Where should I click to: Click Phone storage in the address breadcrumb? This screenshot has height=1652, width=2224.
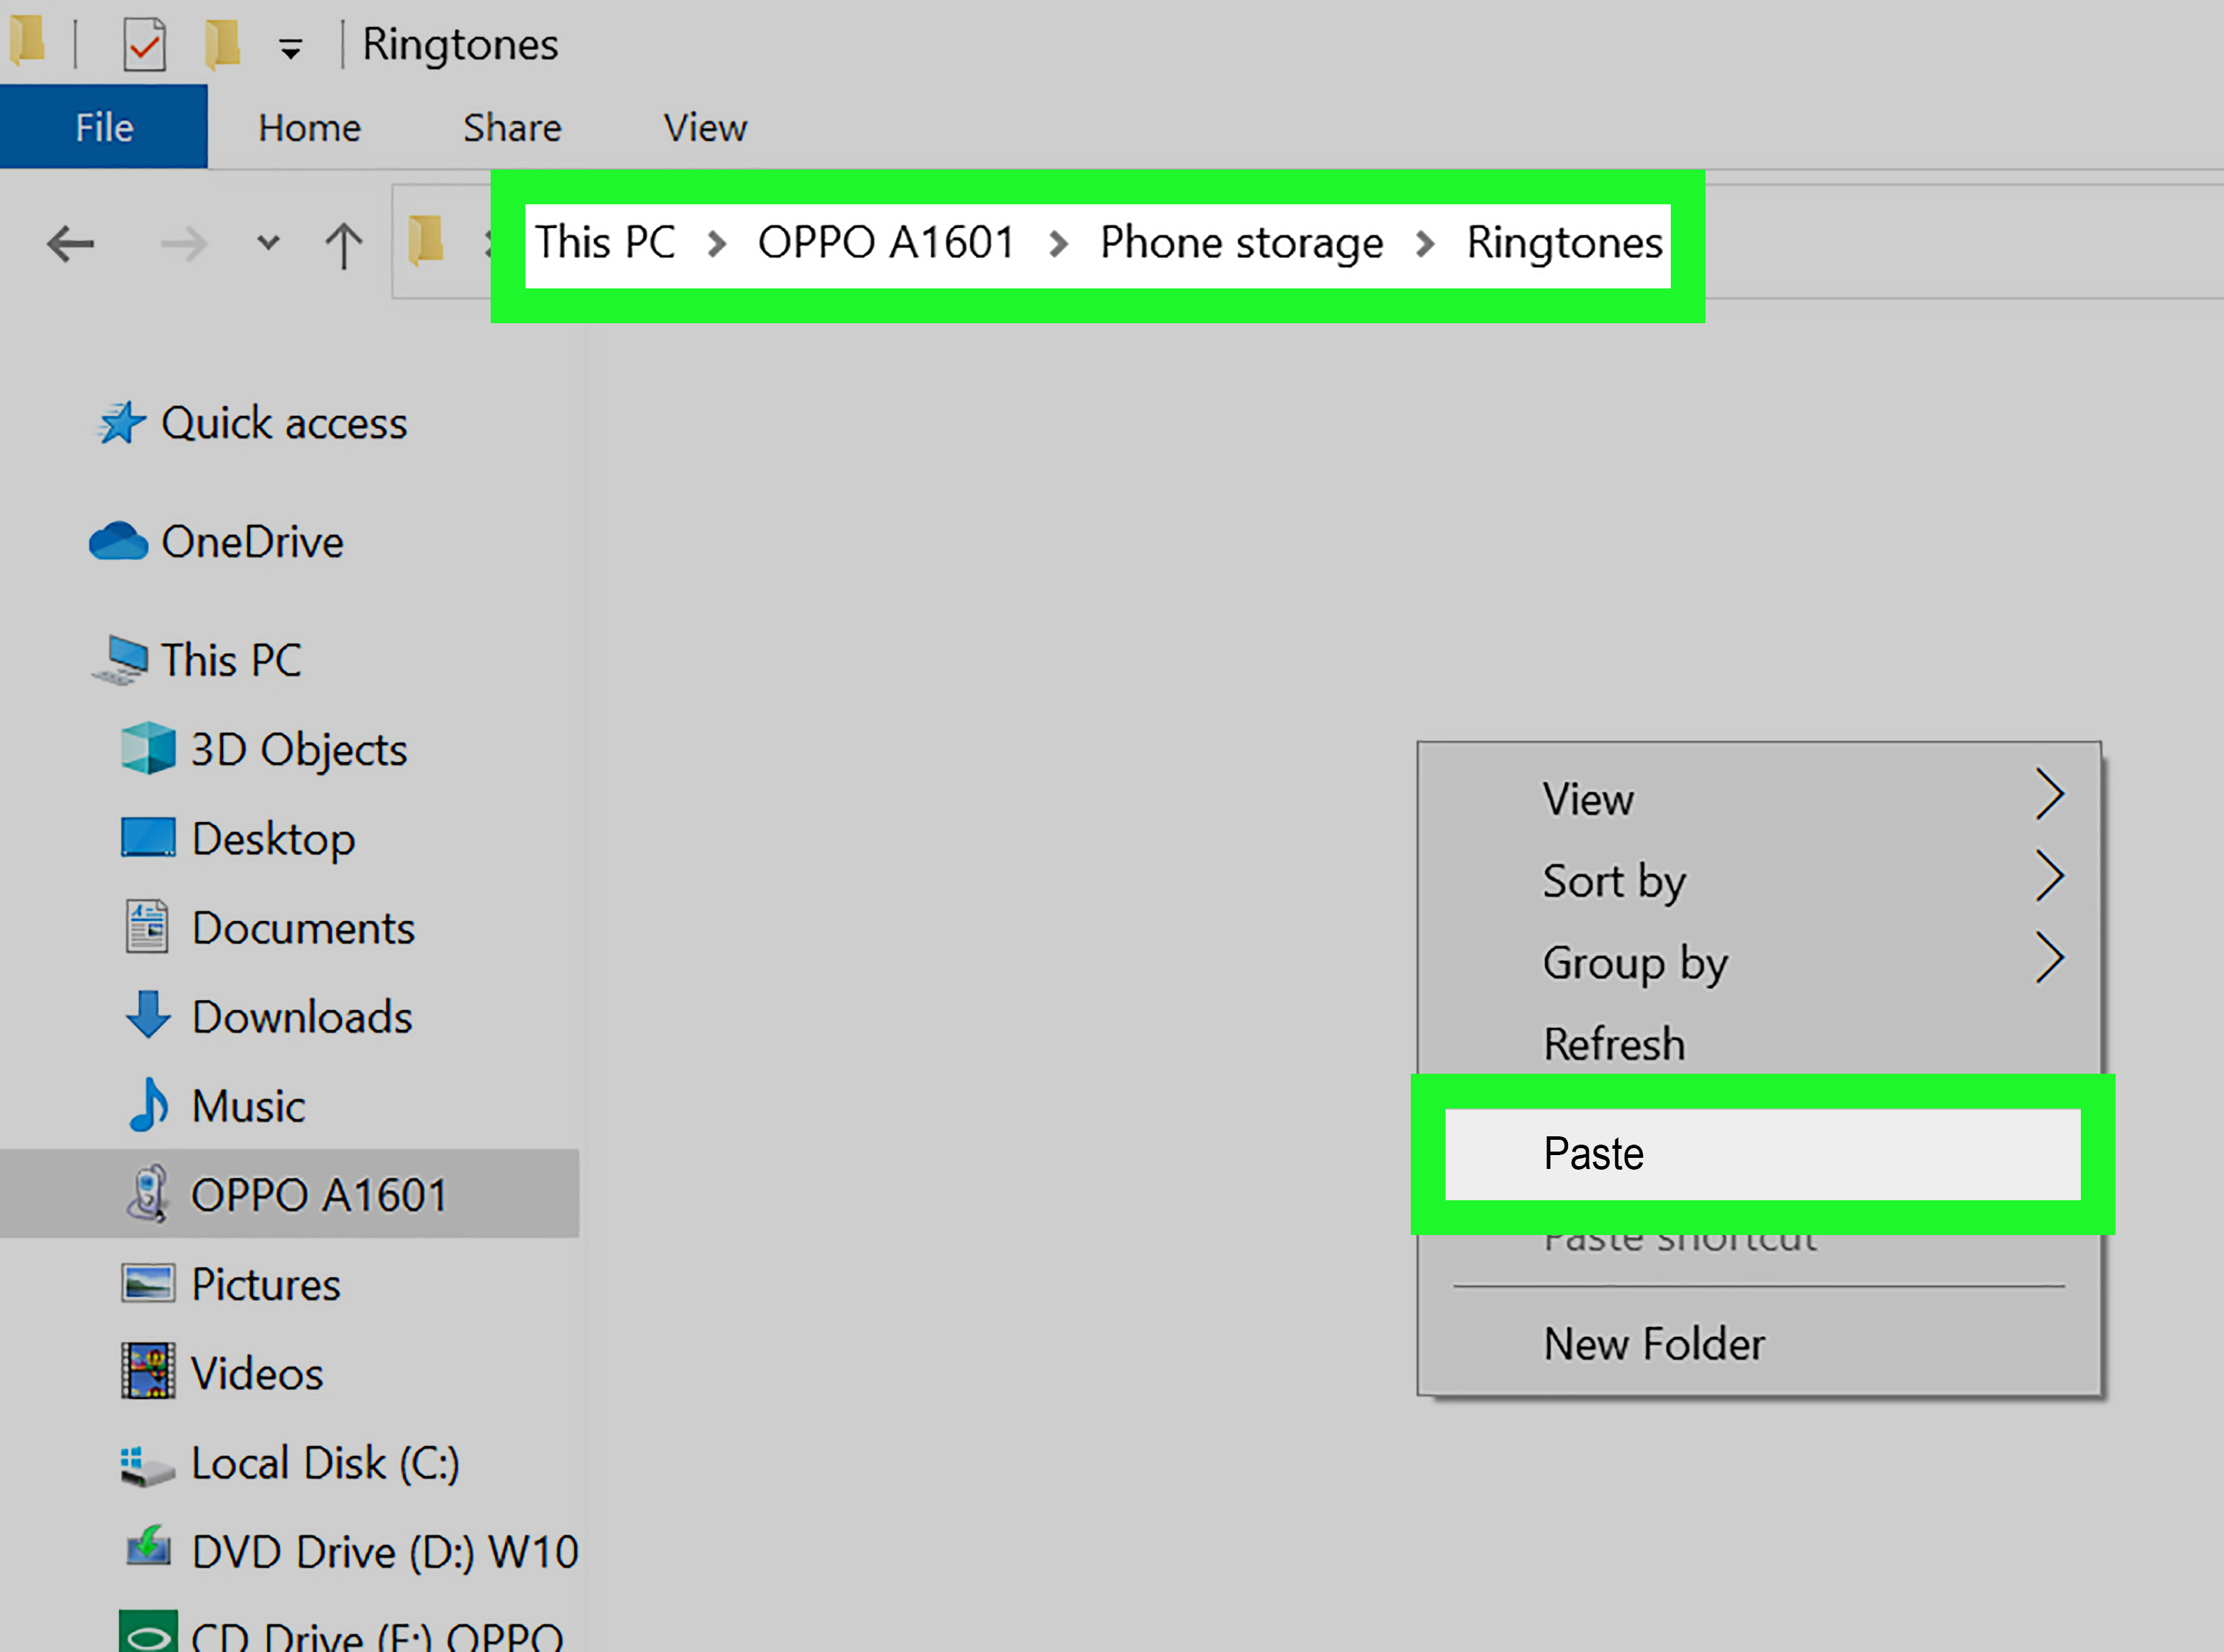[x=1242, y=243]
